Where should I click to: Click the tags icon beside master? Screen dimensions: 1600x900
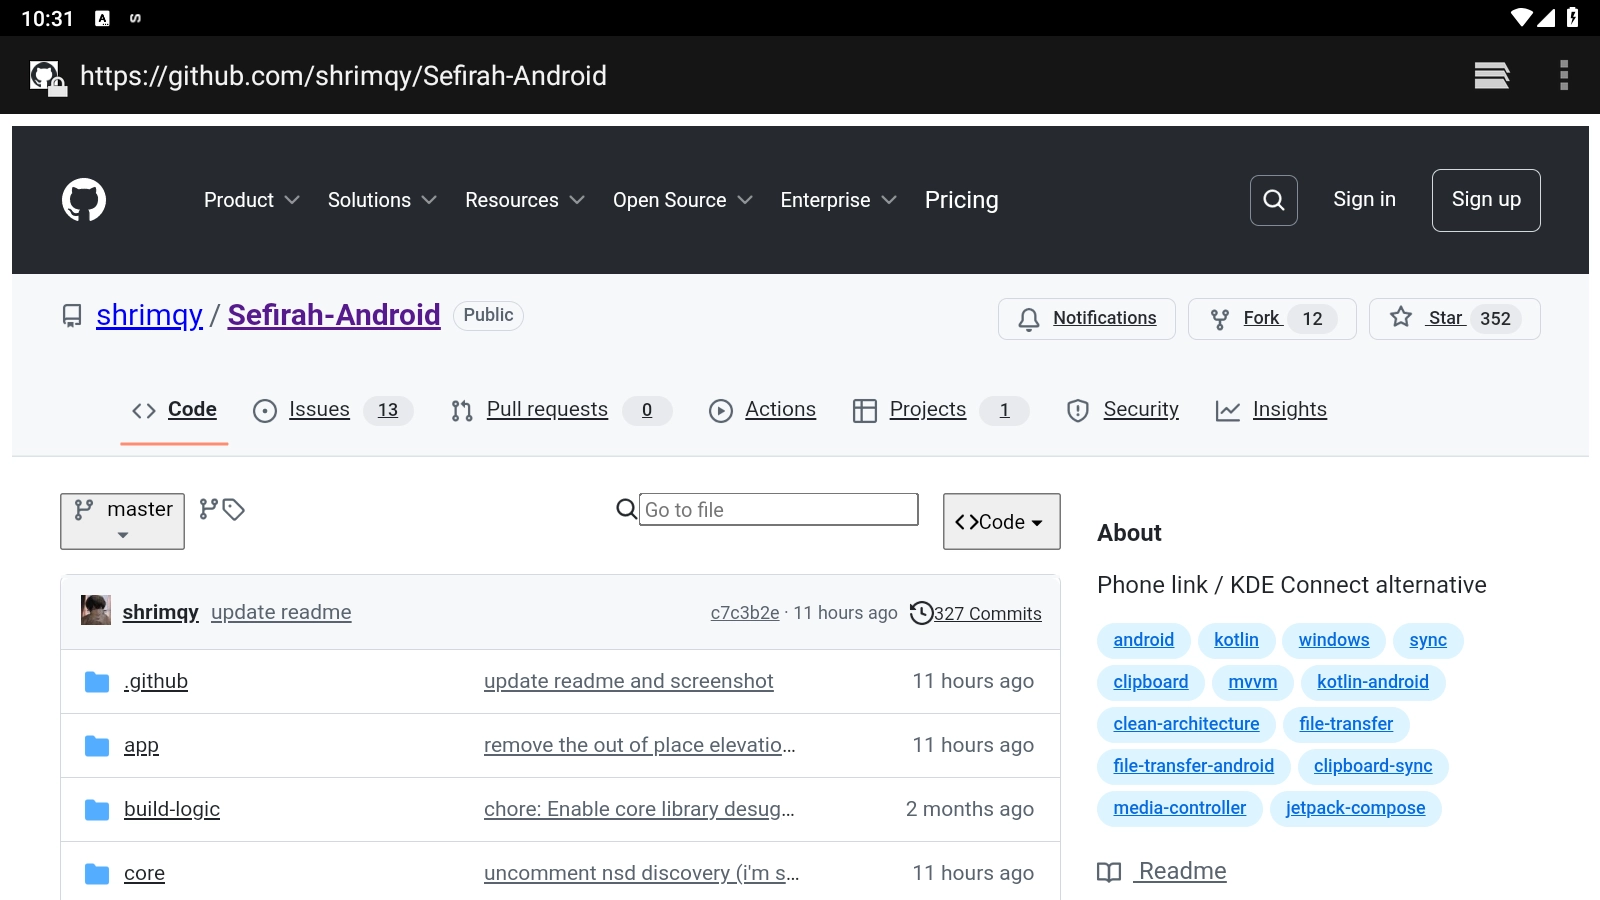tap(234, 510)
